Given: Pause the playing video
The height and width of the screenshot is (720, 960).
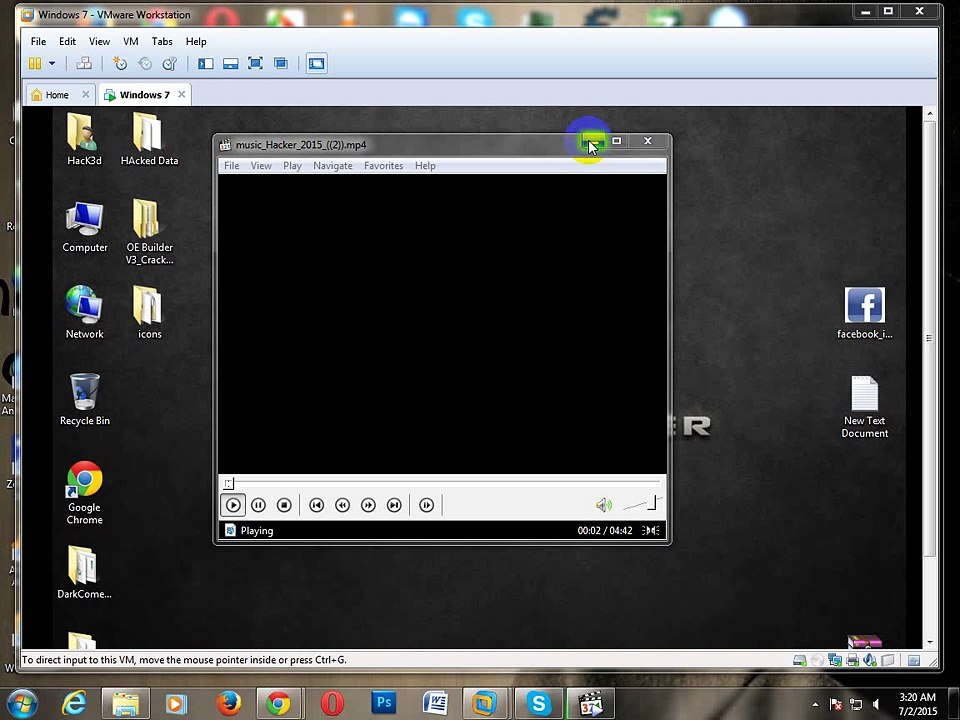Looking at the screenshot, I should pyautogui.click(x=258, y=505).
